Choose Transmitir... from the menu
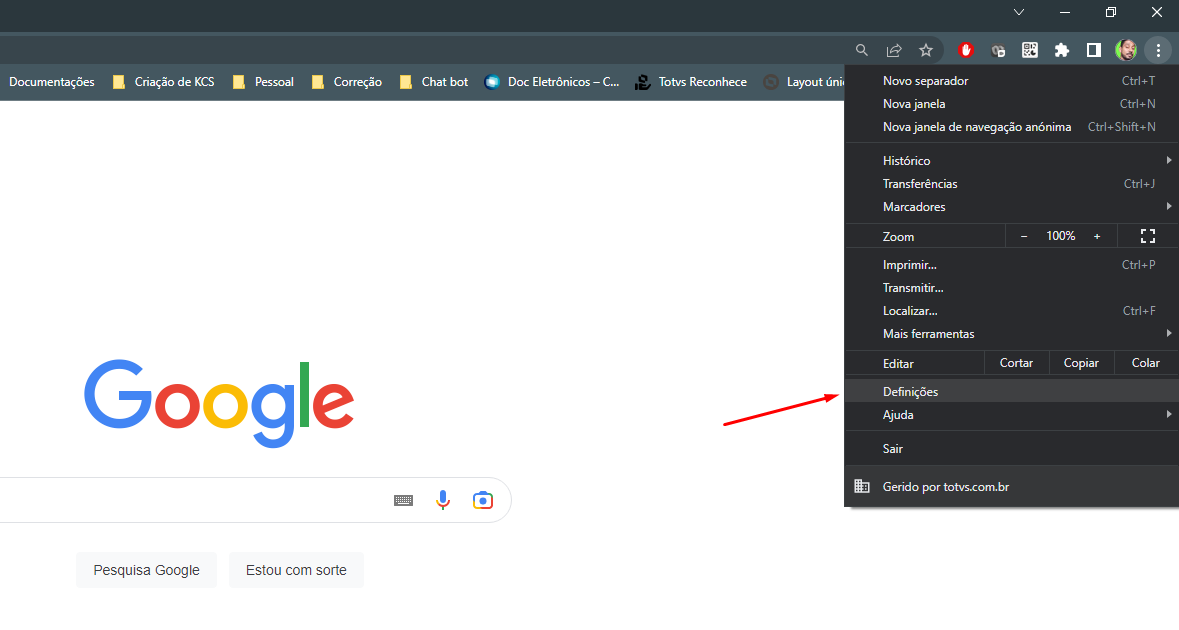The width and height of the screenshot is (1179, 630). click(1011, 288)
